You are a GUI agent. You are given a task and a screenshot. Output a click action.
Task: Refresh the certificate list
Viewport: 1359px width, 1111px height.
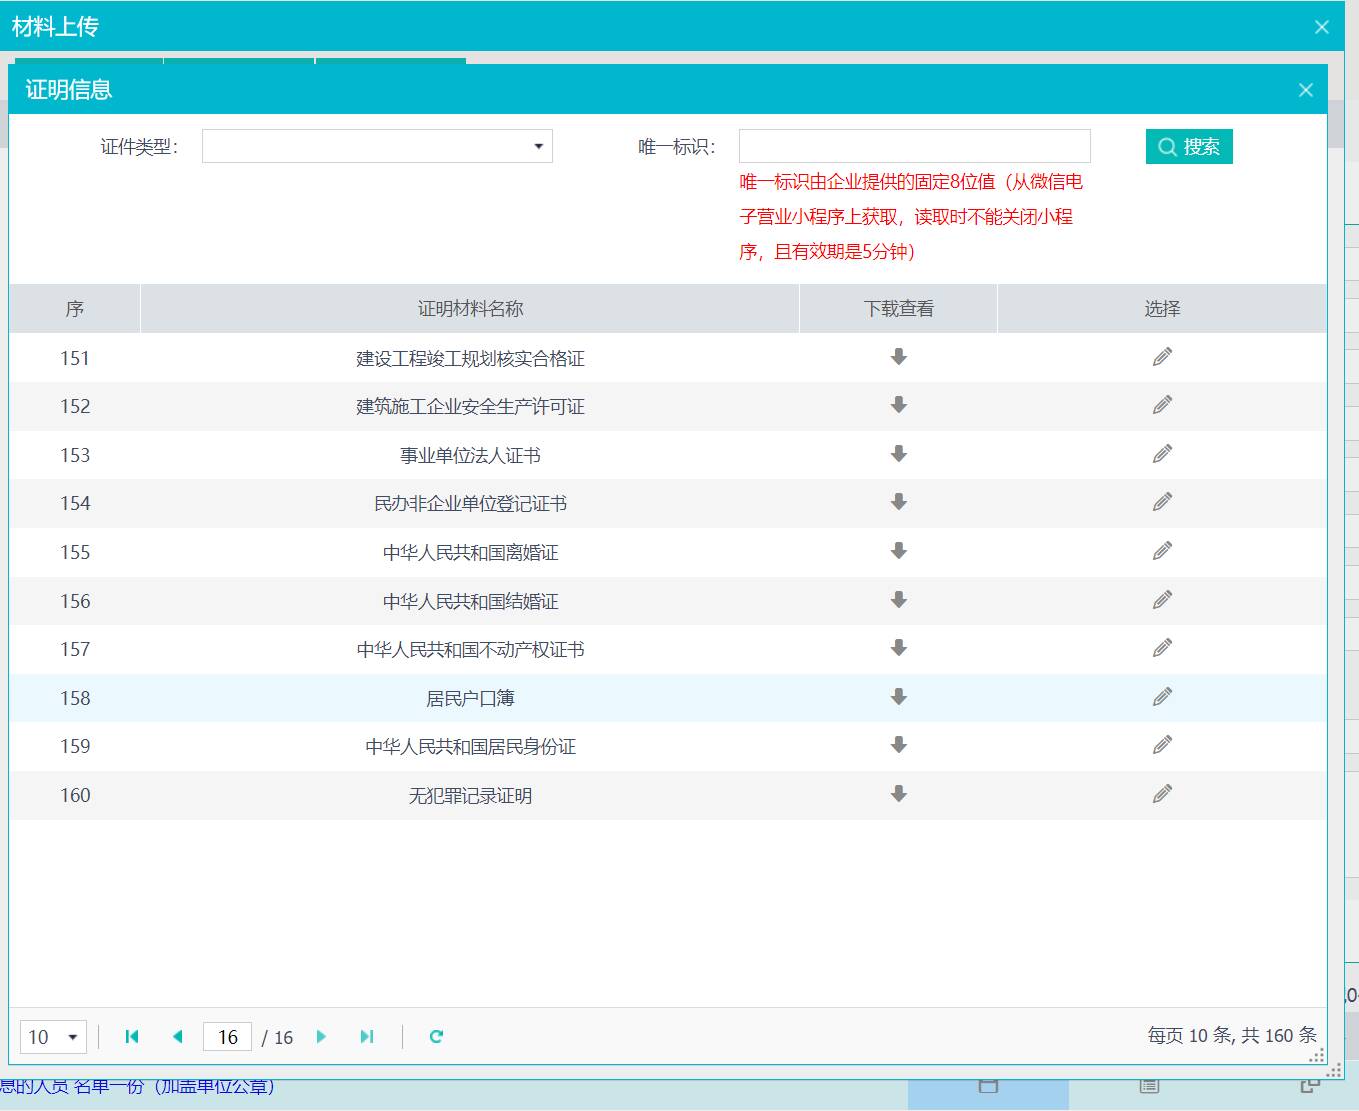[436, 1036]
